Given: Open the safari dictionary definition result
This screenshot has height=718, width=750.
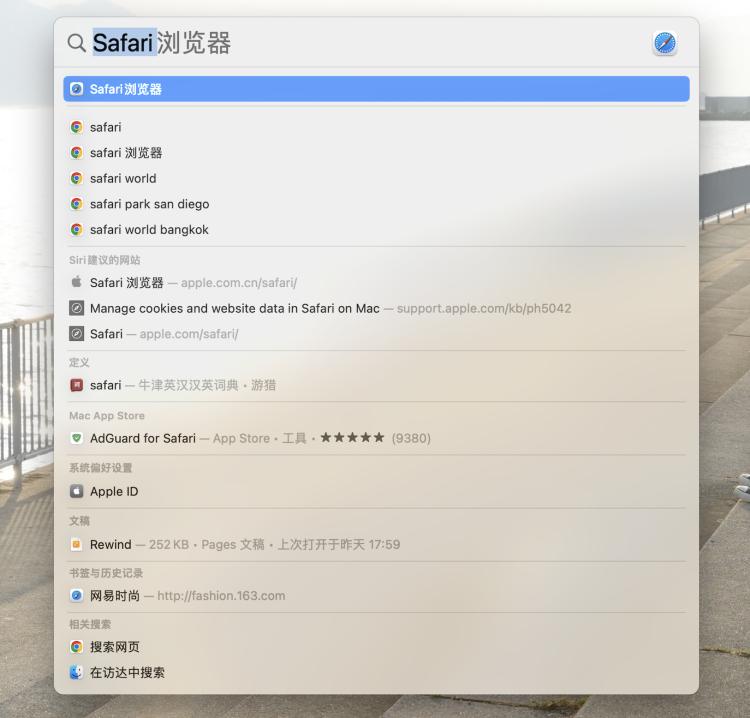Looking at the screenshot, I should 376,385.
